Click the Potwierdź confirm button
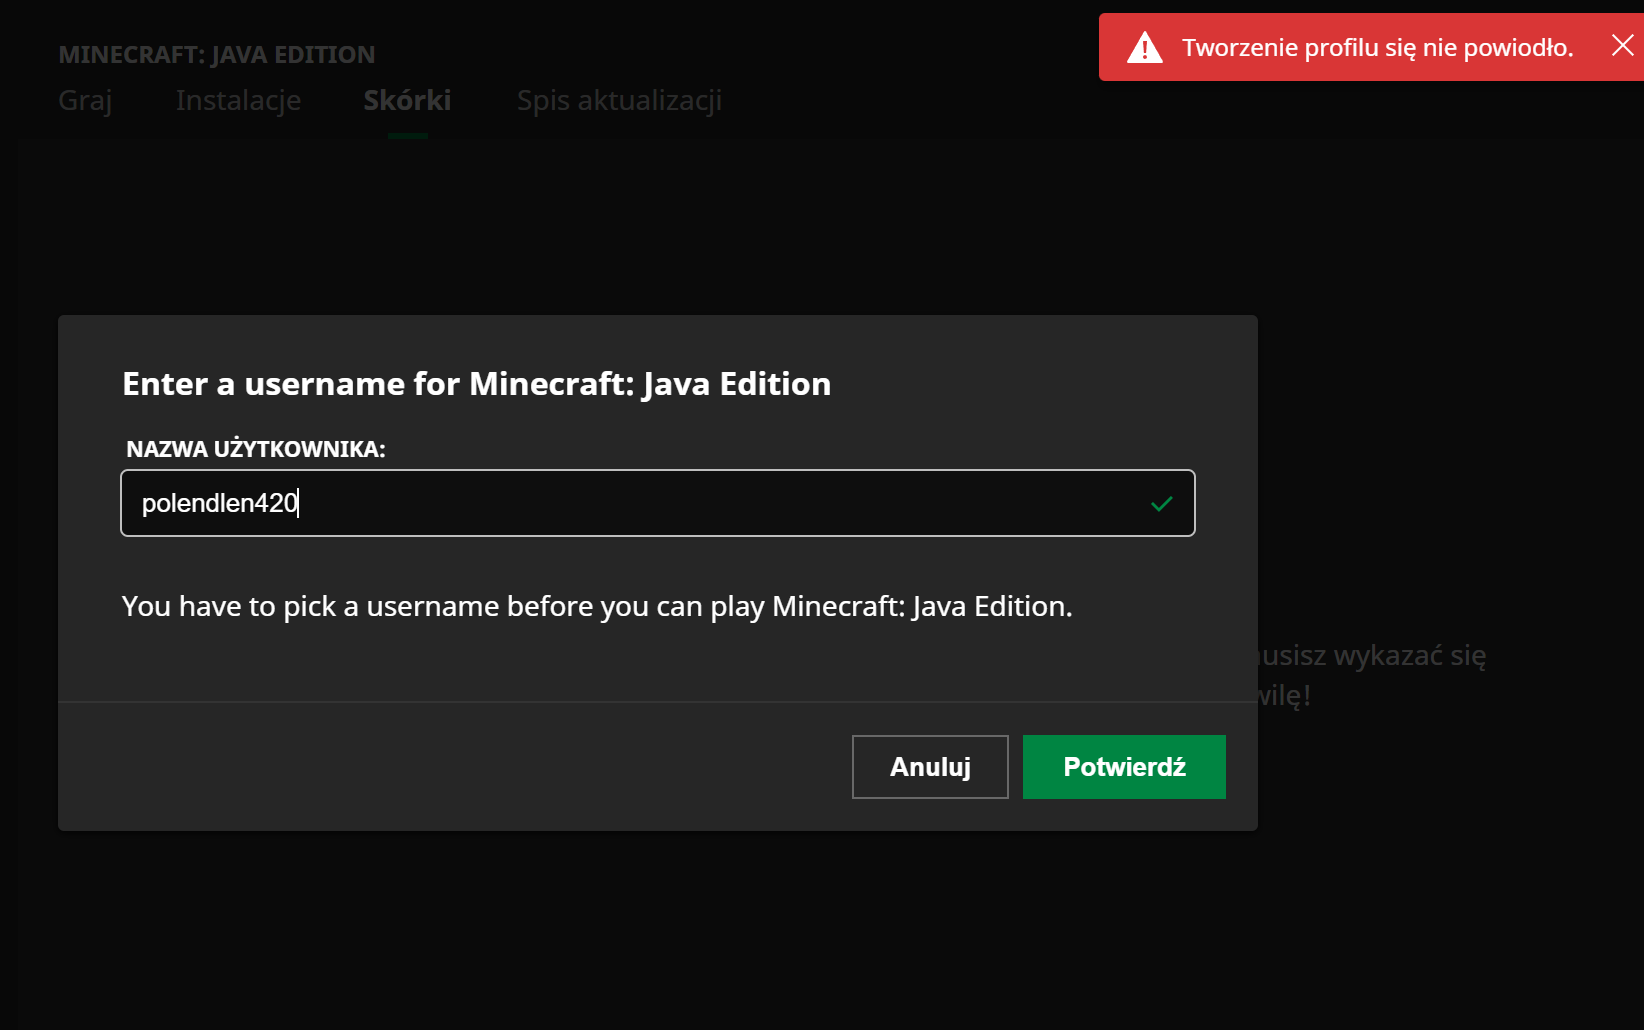 point(1124,767)
